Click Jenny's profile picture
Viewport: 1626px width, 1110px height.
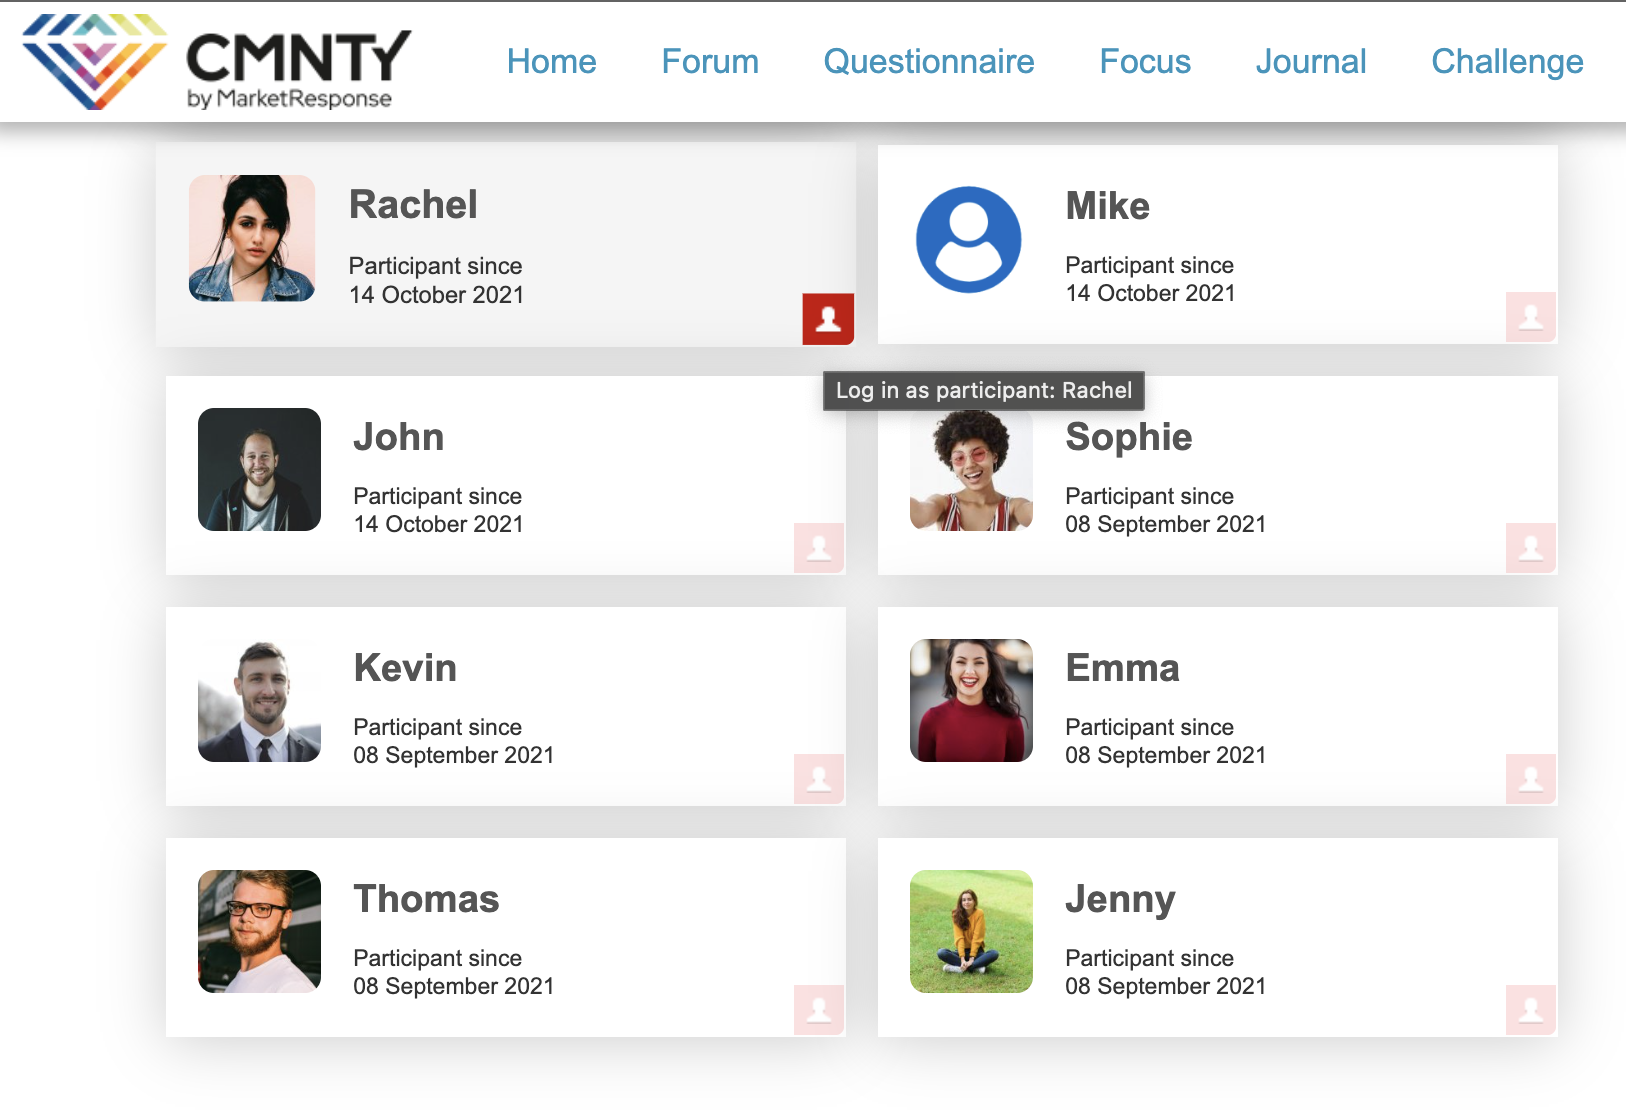click(x=971, y=931)
